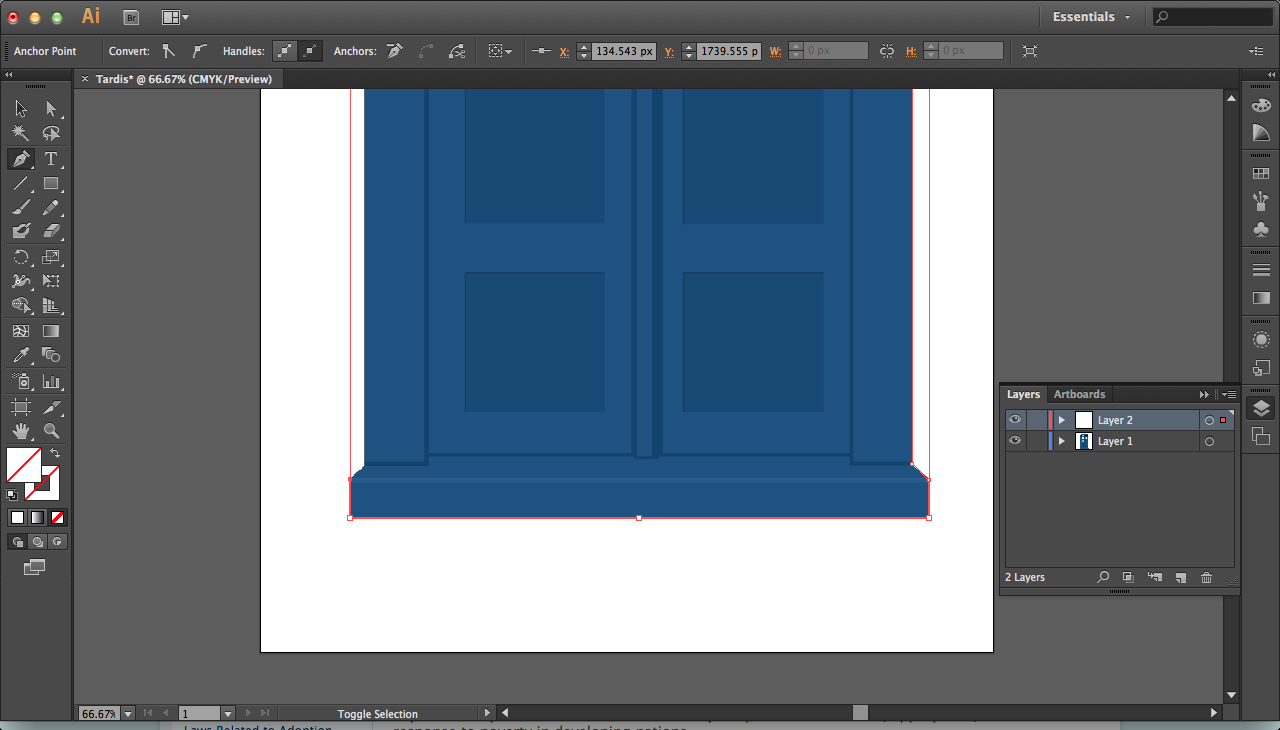
Task: Switch to the Artboards tab
Action: tap(1079, 394)
